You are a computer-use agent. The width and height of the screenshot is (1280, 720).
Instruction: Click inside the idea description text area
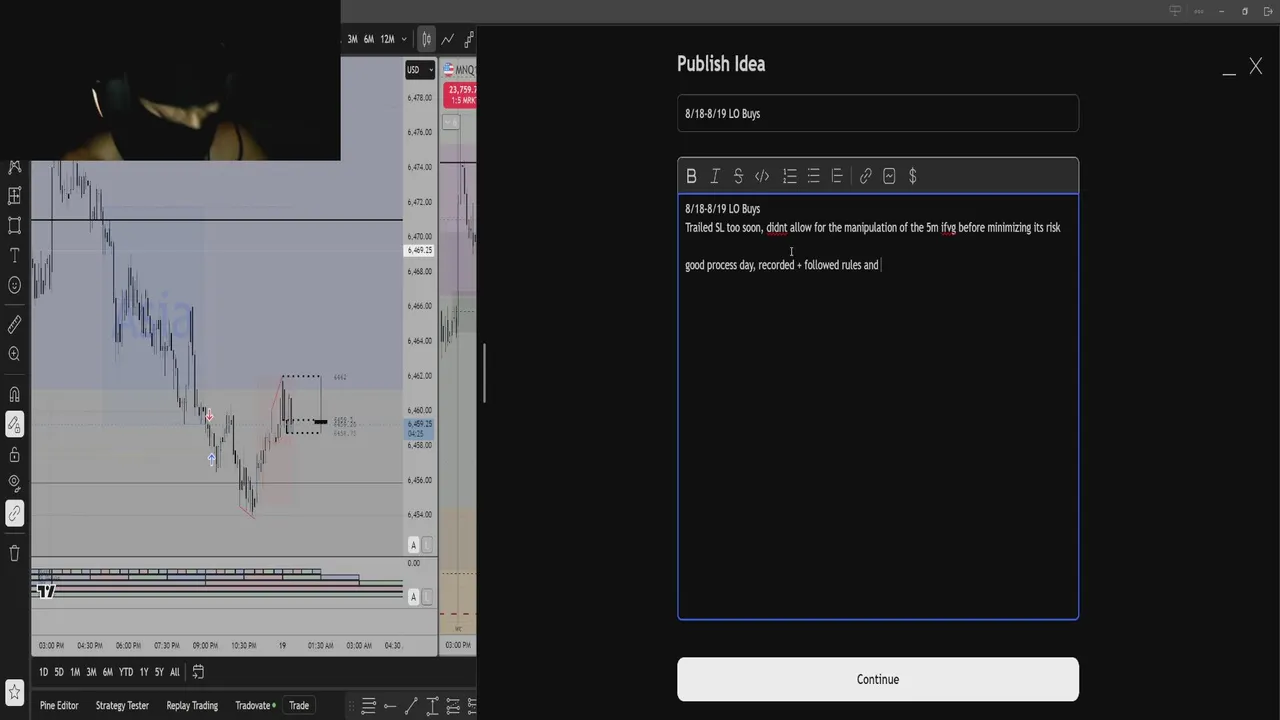coord(878,406)
